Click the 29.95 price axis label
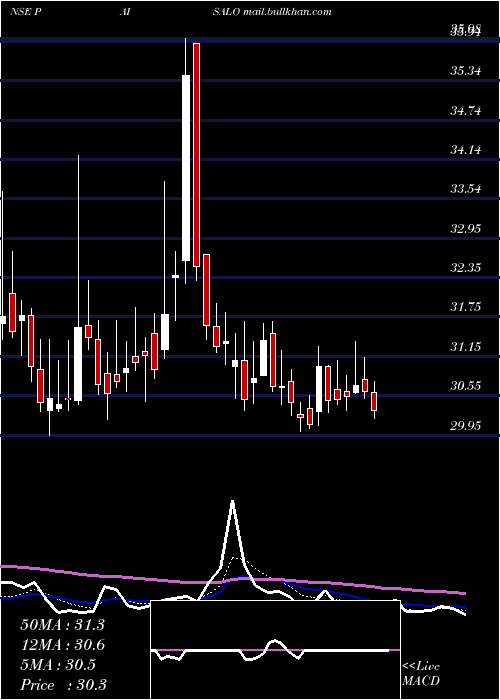 (466, 425)
